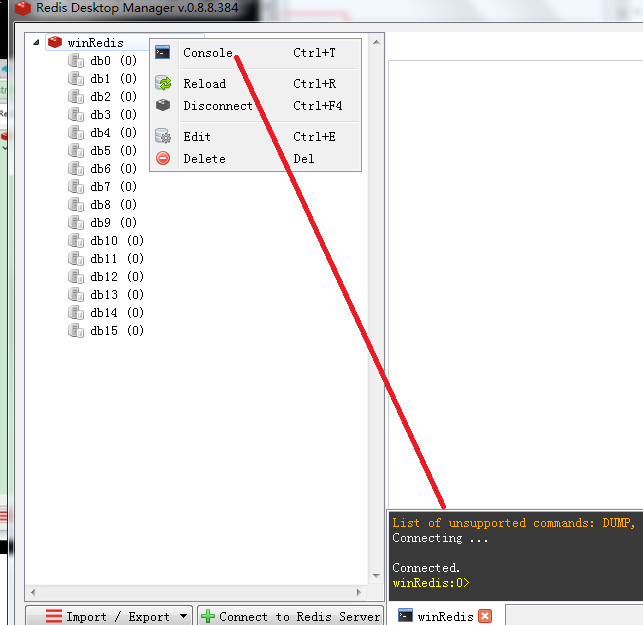Click the winRedis:0> console prompt

coord(431,583)
